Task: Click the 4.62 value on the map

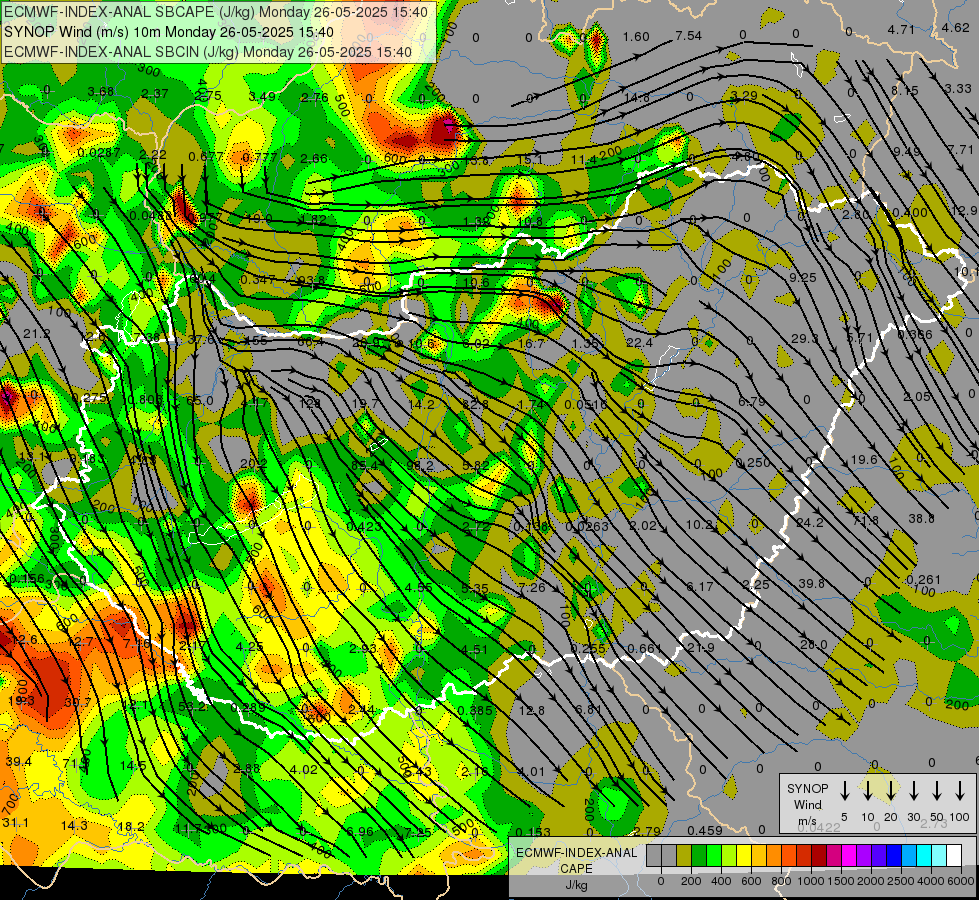Action: [955, 27]
